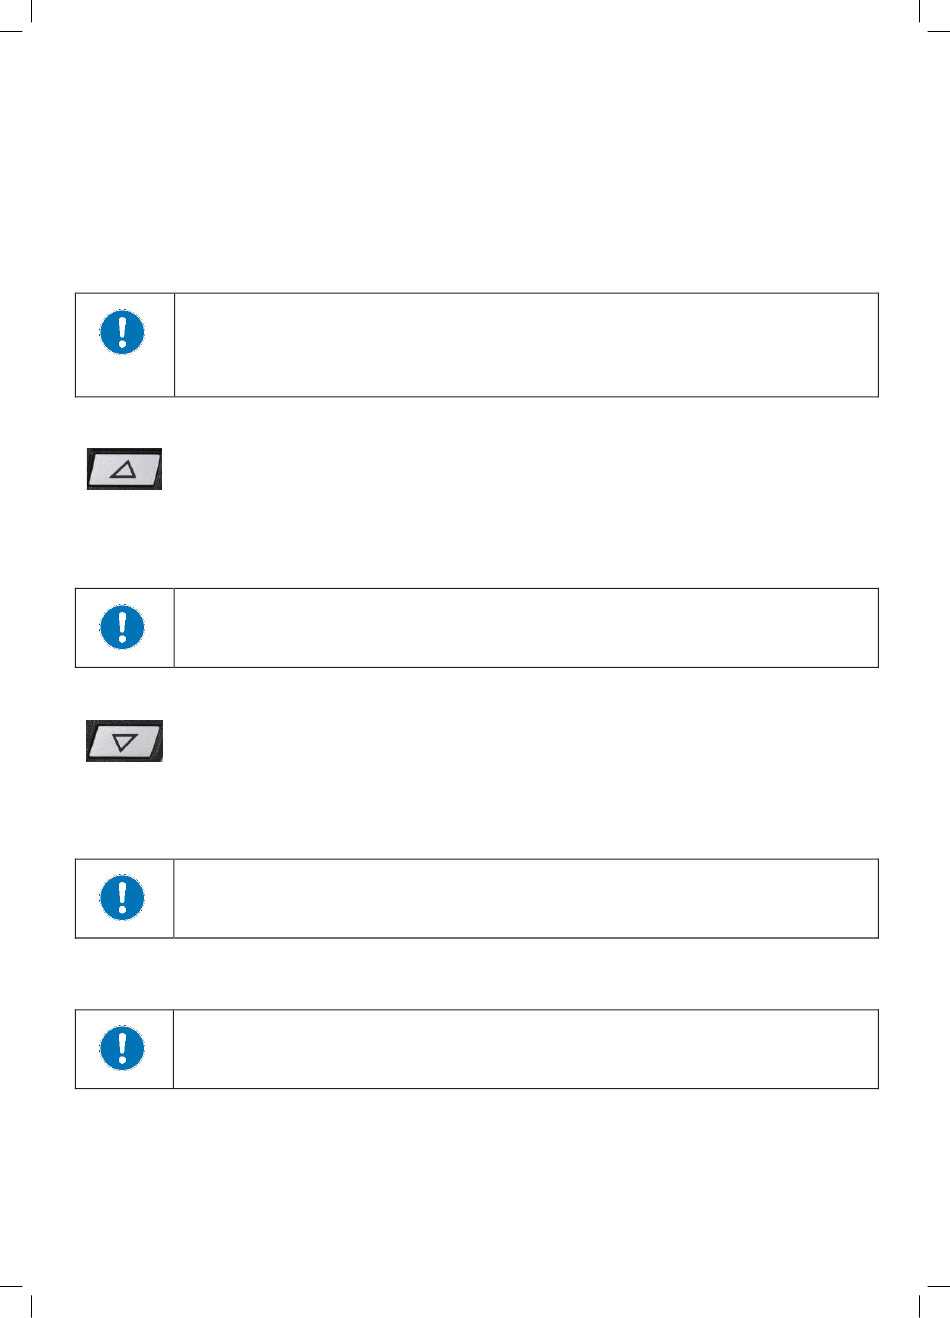This screenshot has height=1318, width=950.
Task: Click the empty text area of second notice box
Action: (526, 628)
